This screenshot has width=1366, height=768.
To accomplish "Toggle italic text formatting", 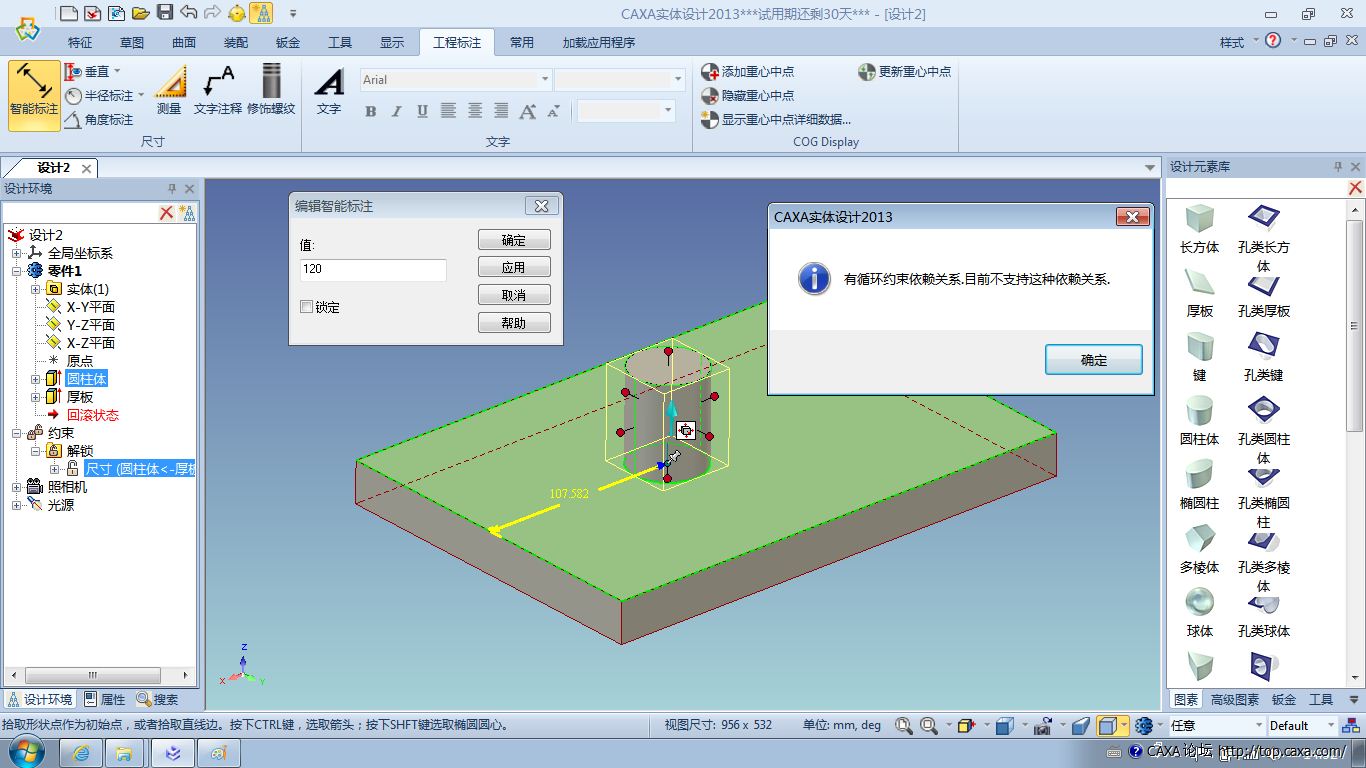I will coord(397,111).
